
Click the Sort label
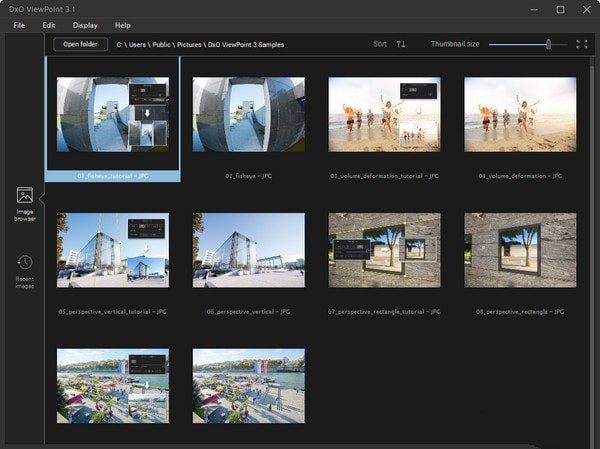[380, 44]
